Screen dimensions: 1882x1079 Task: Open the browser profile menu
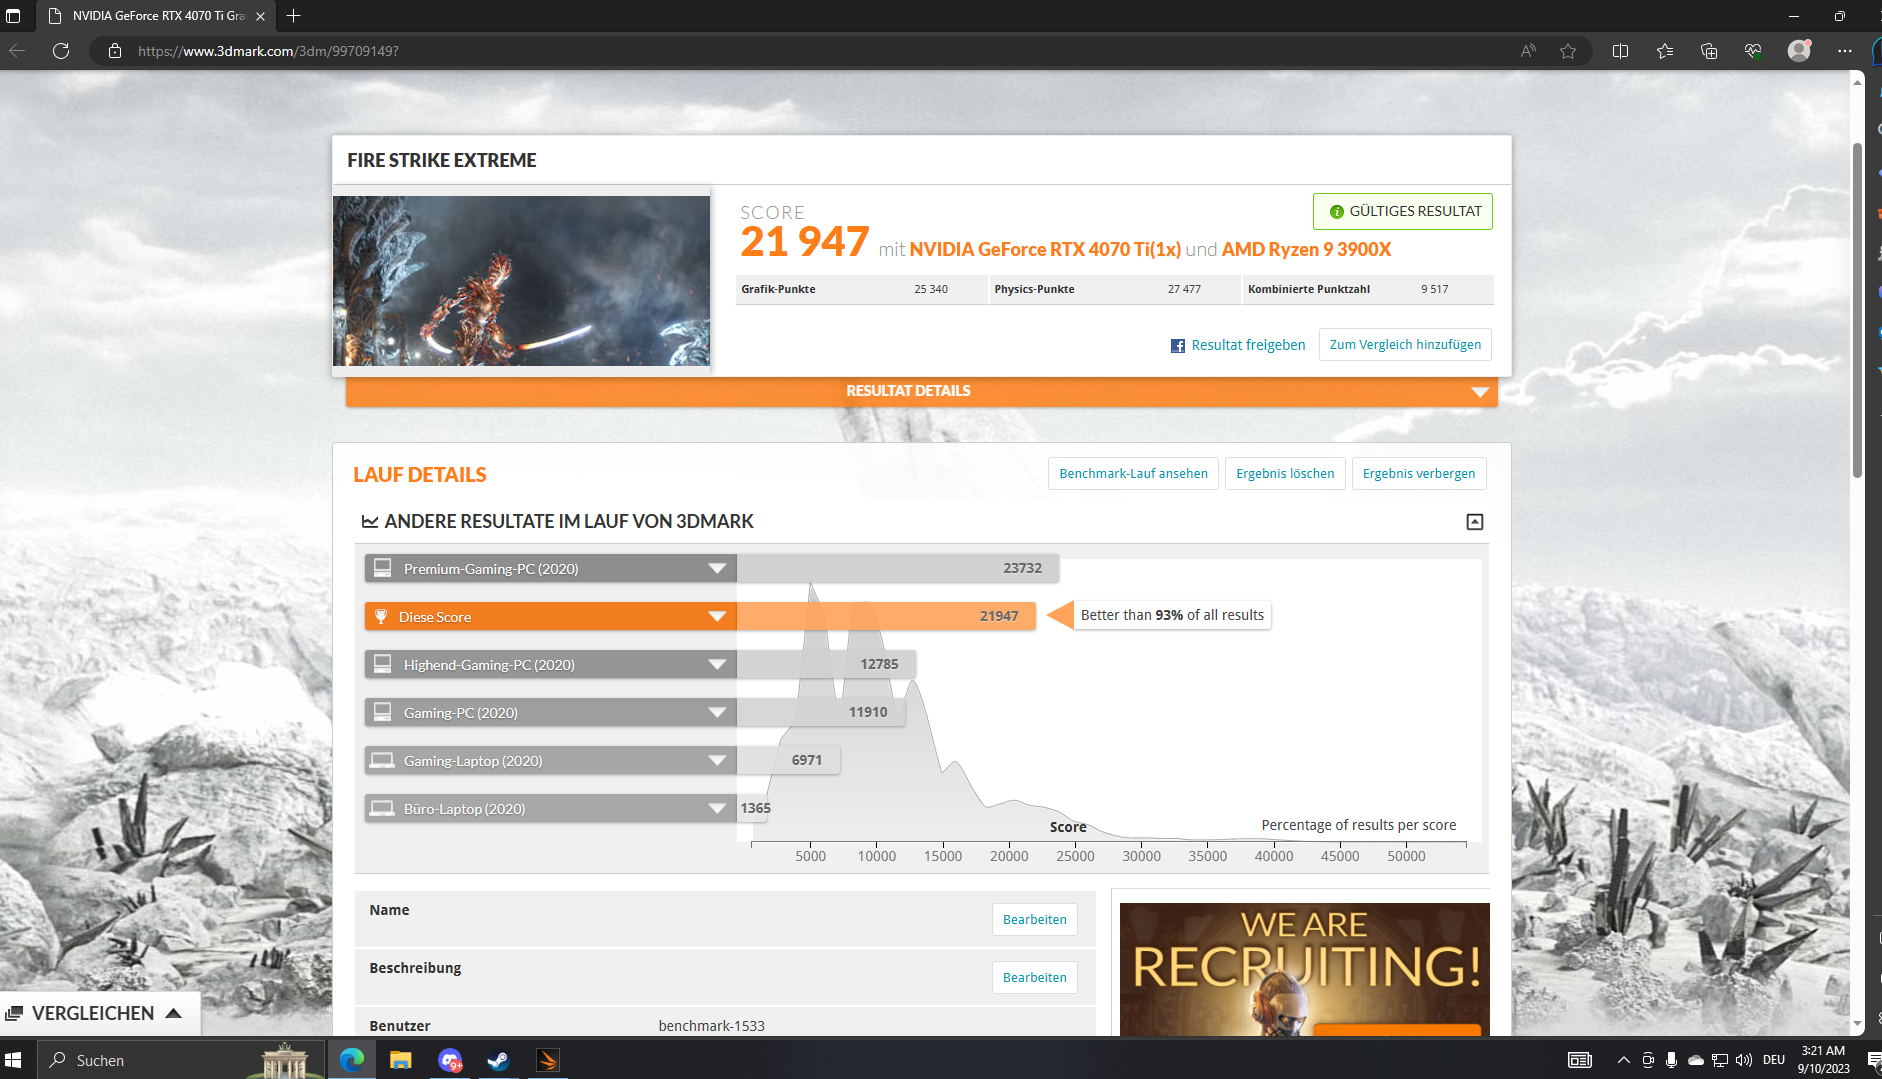point(1799,51)
